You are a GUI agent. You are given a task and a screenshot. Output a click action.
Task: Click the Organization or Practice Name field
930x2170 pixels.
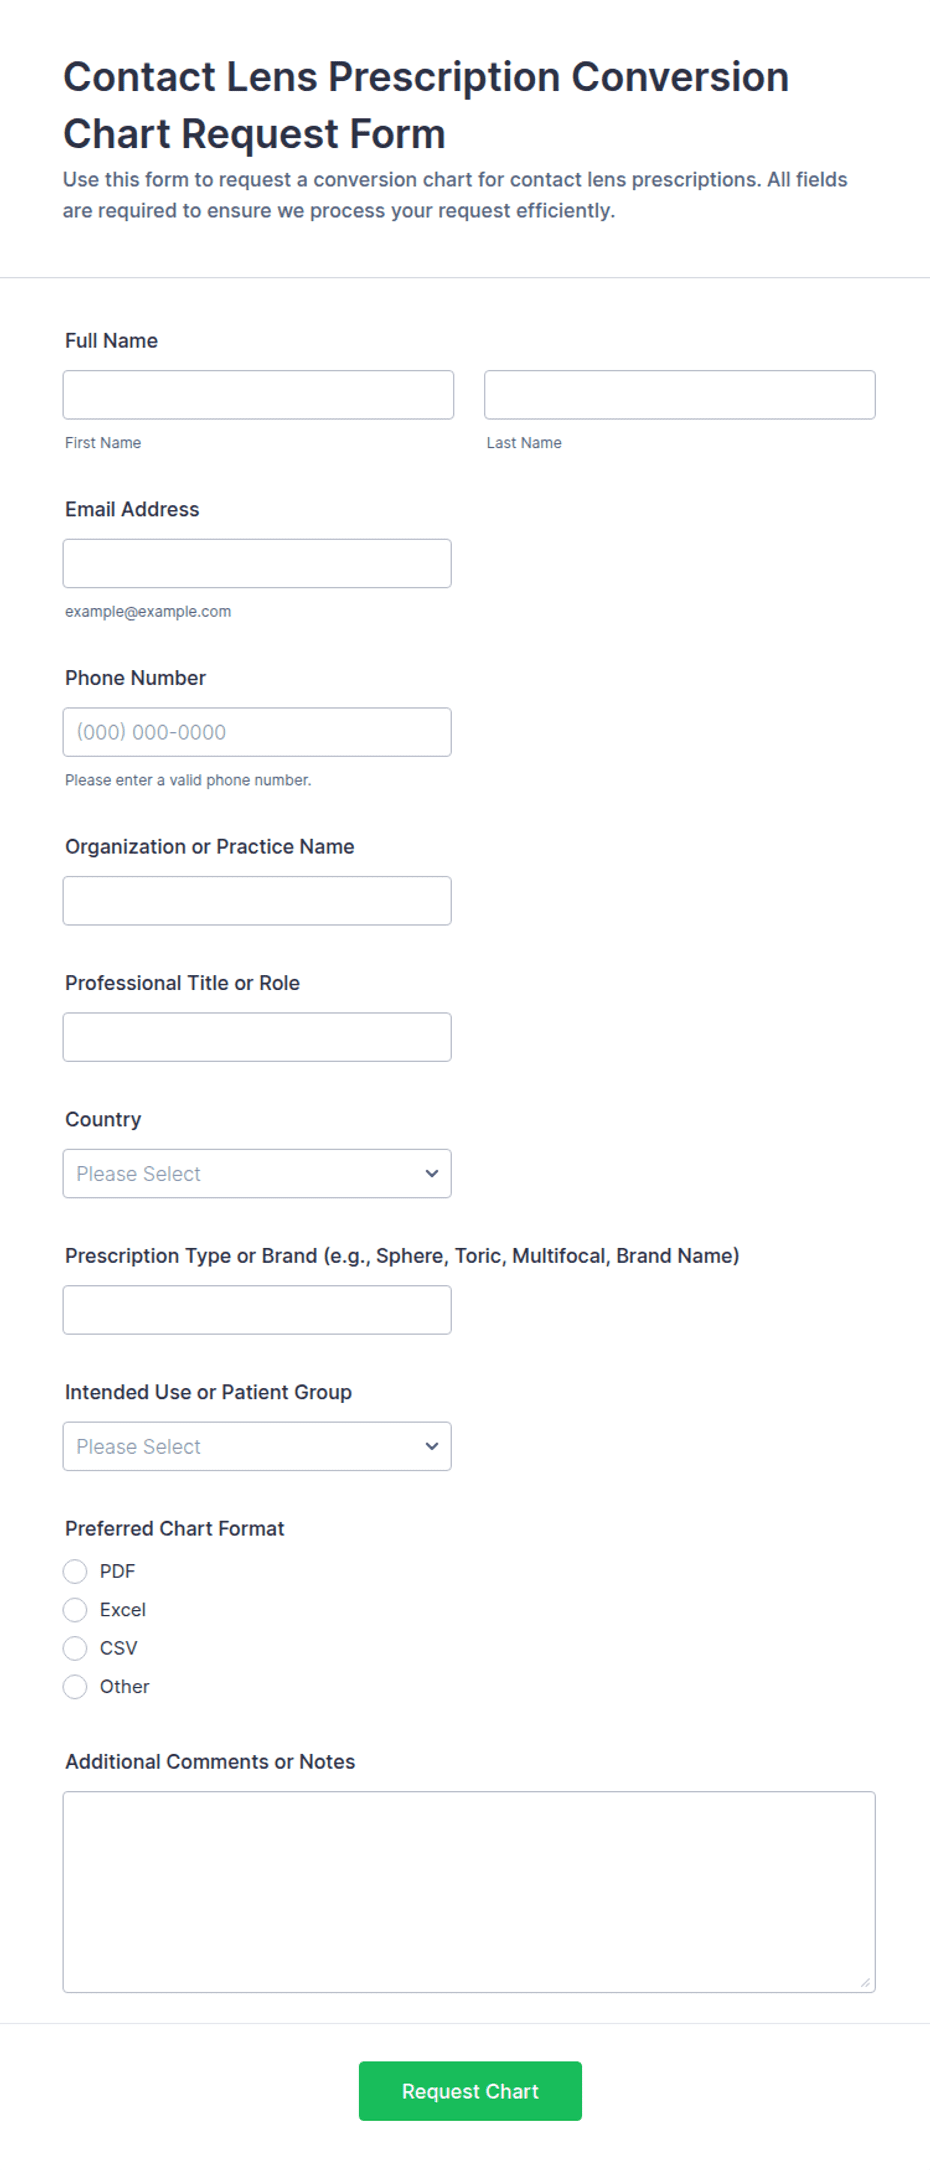257,901
